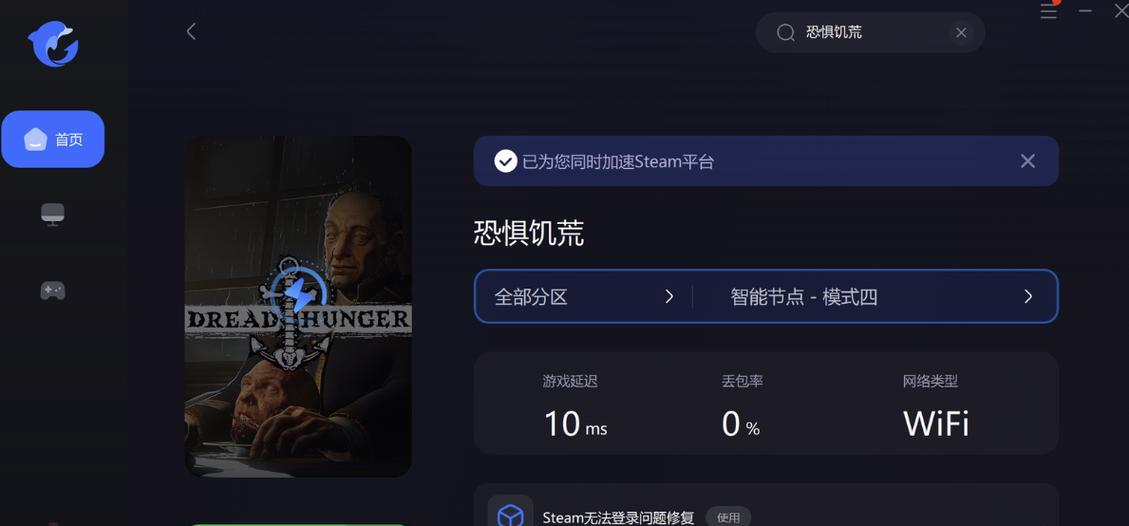
Task: Expand the 全部分区 region selector
Action: (x=583, y=296)
